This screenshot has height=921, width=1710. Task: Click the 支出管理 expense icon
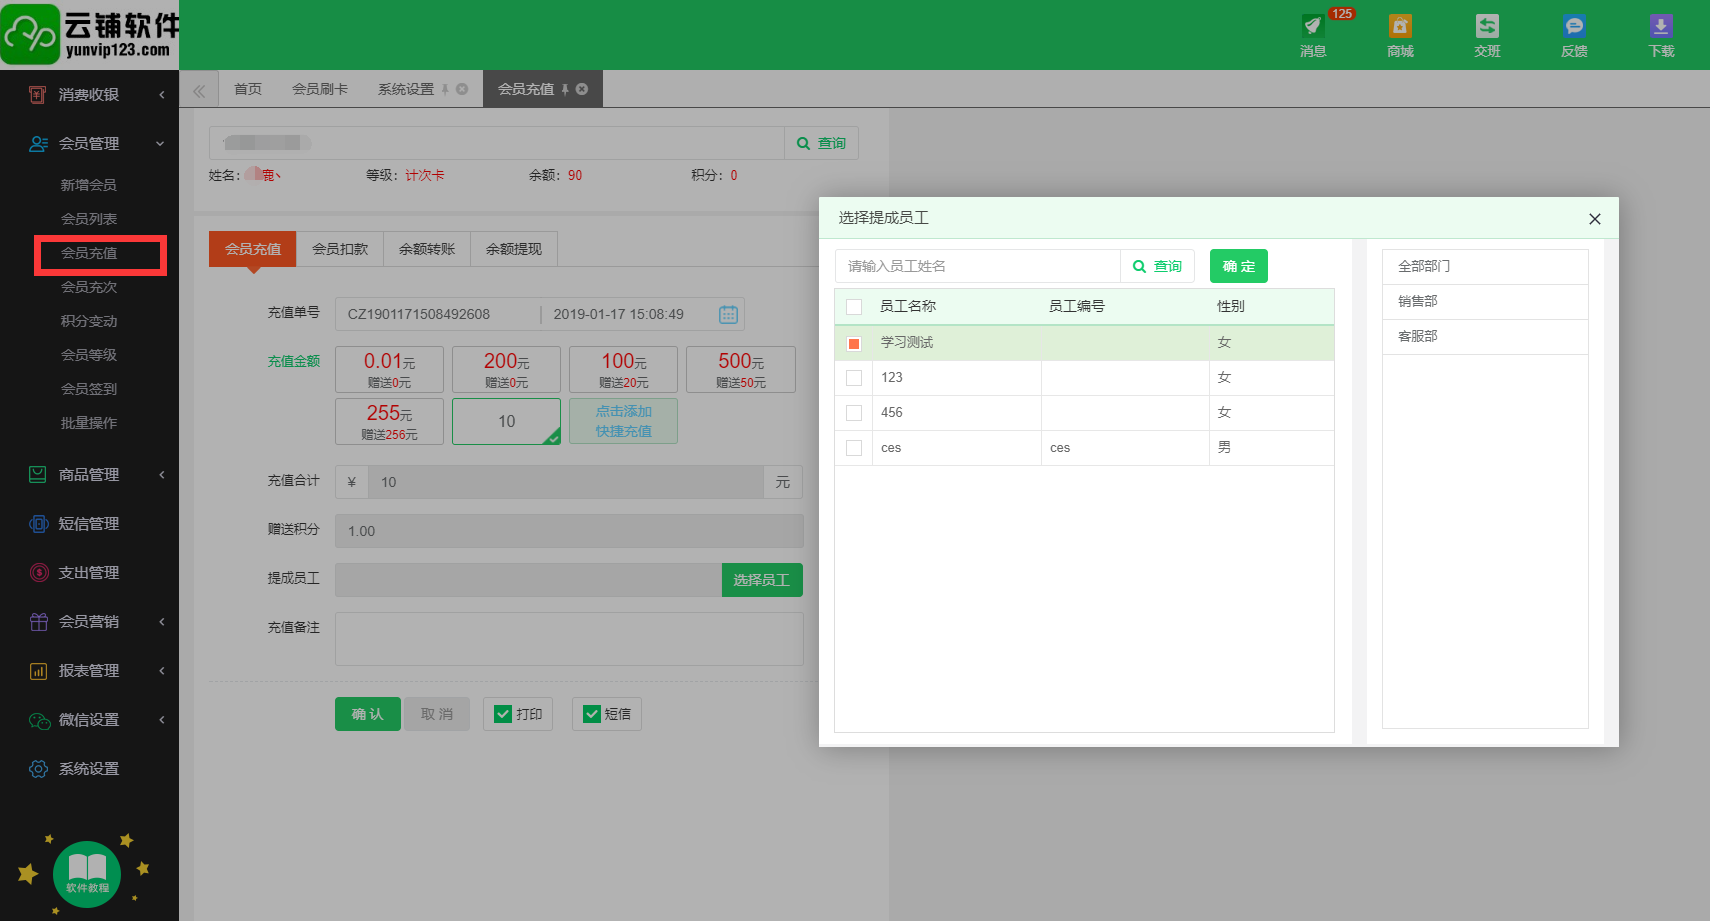38,573
